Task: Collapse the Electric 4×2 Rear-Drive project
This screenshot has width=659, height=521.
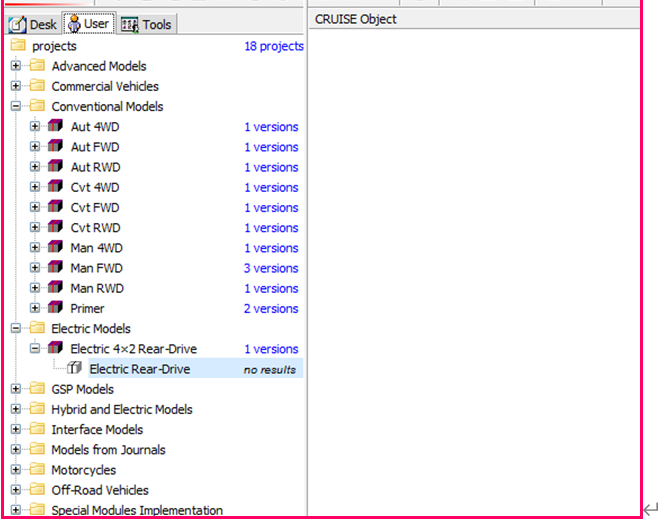Action: [35, 348]
